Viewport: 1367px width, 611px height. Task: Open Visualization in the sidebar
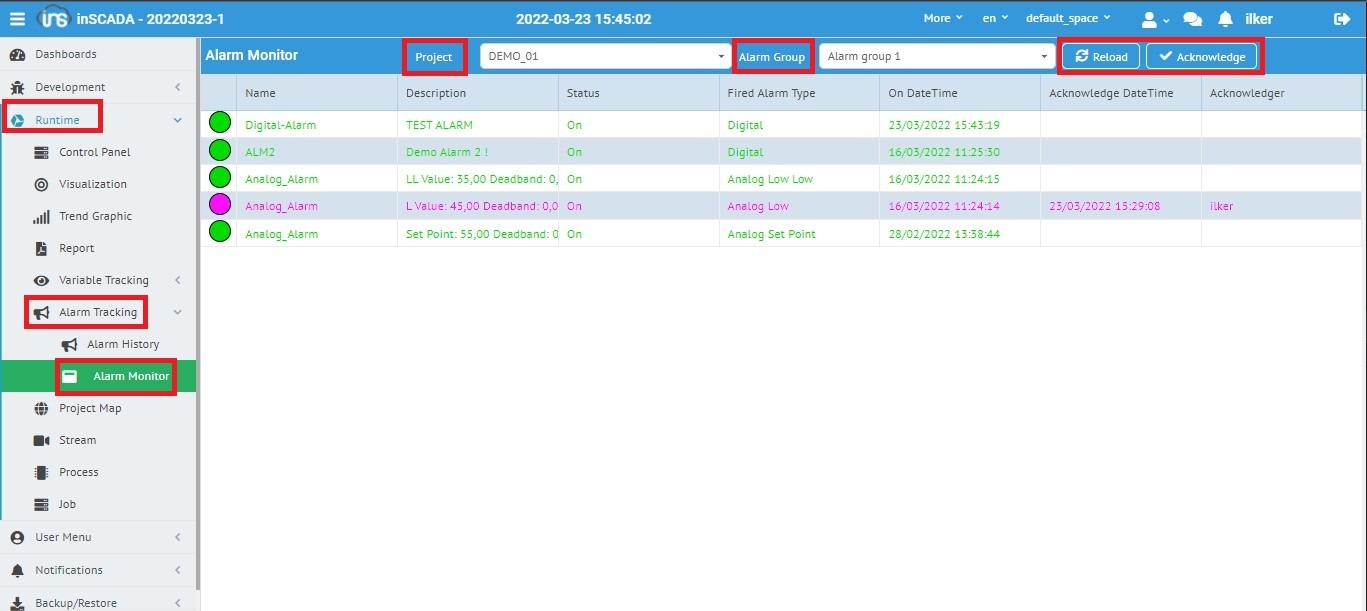click(x=92, y=184)
